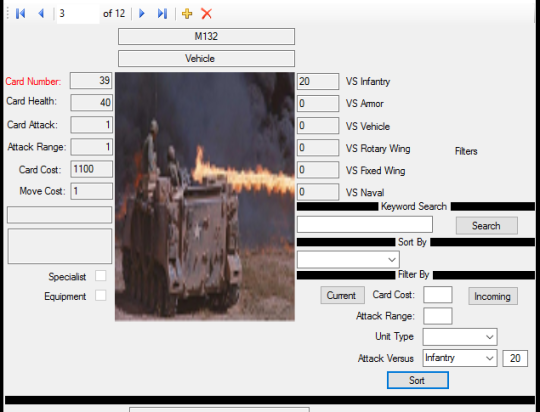Open the Sort By dropdown

click(348, 259)
